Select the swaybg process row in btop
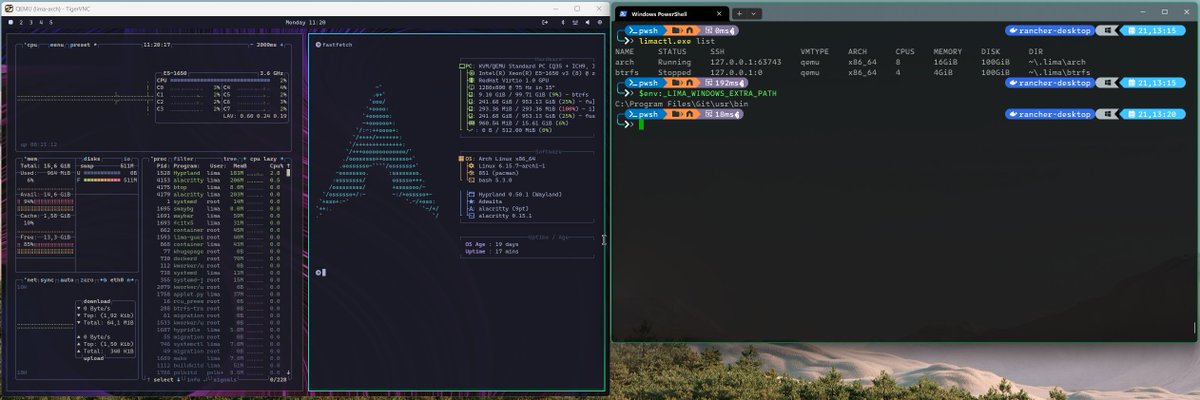1200x400 pixels. pos(219,208)
